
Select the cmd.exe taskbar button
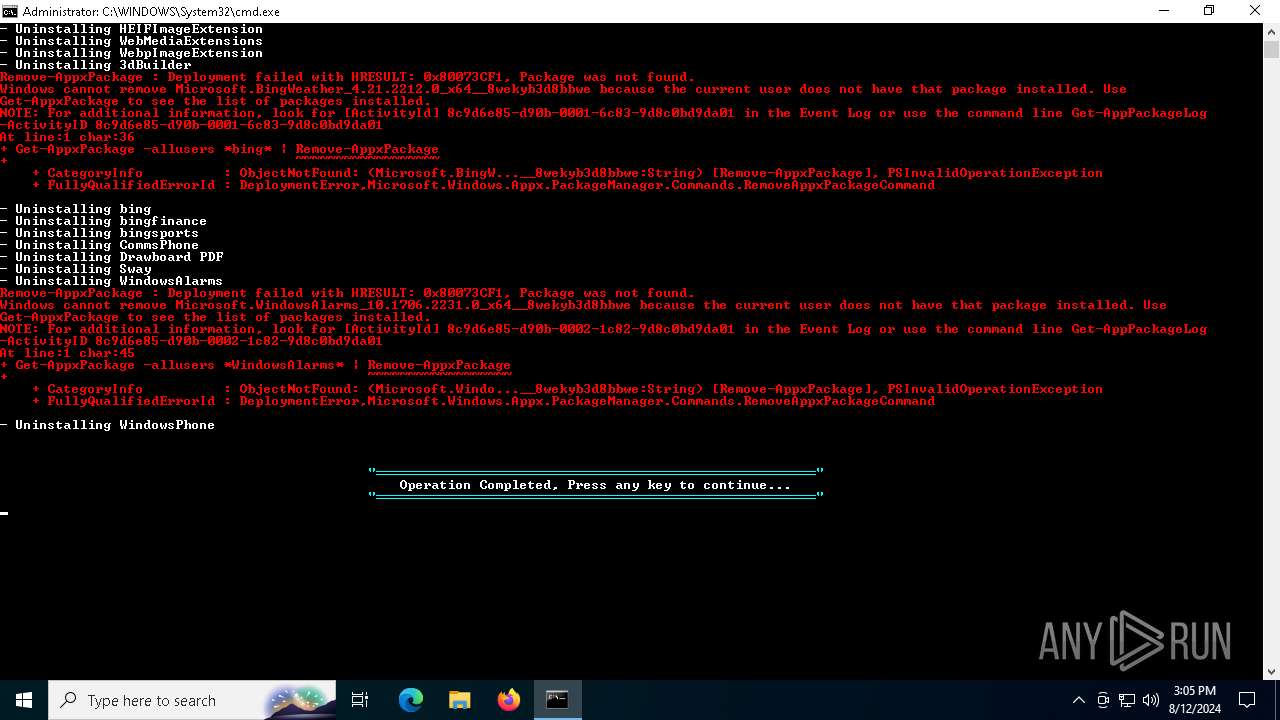[x=557, y=700]
